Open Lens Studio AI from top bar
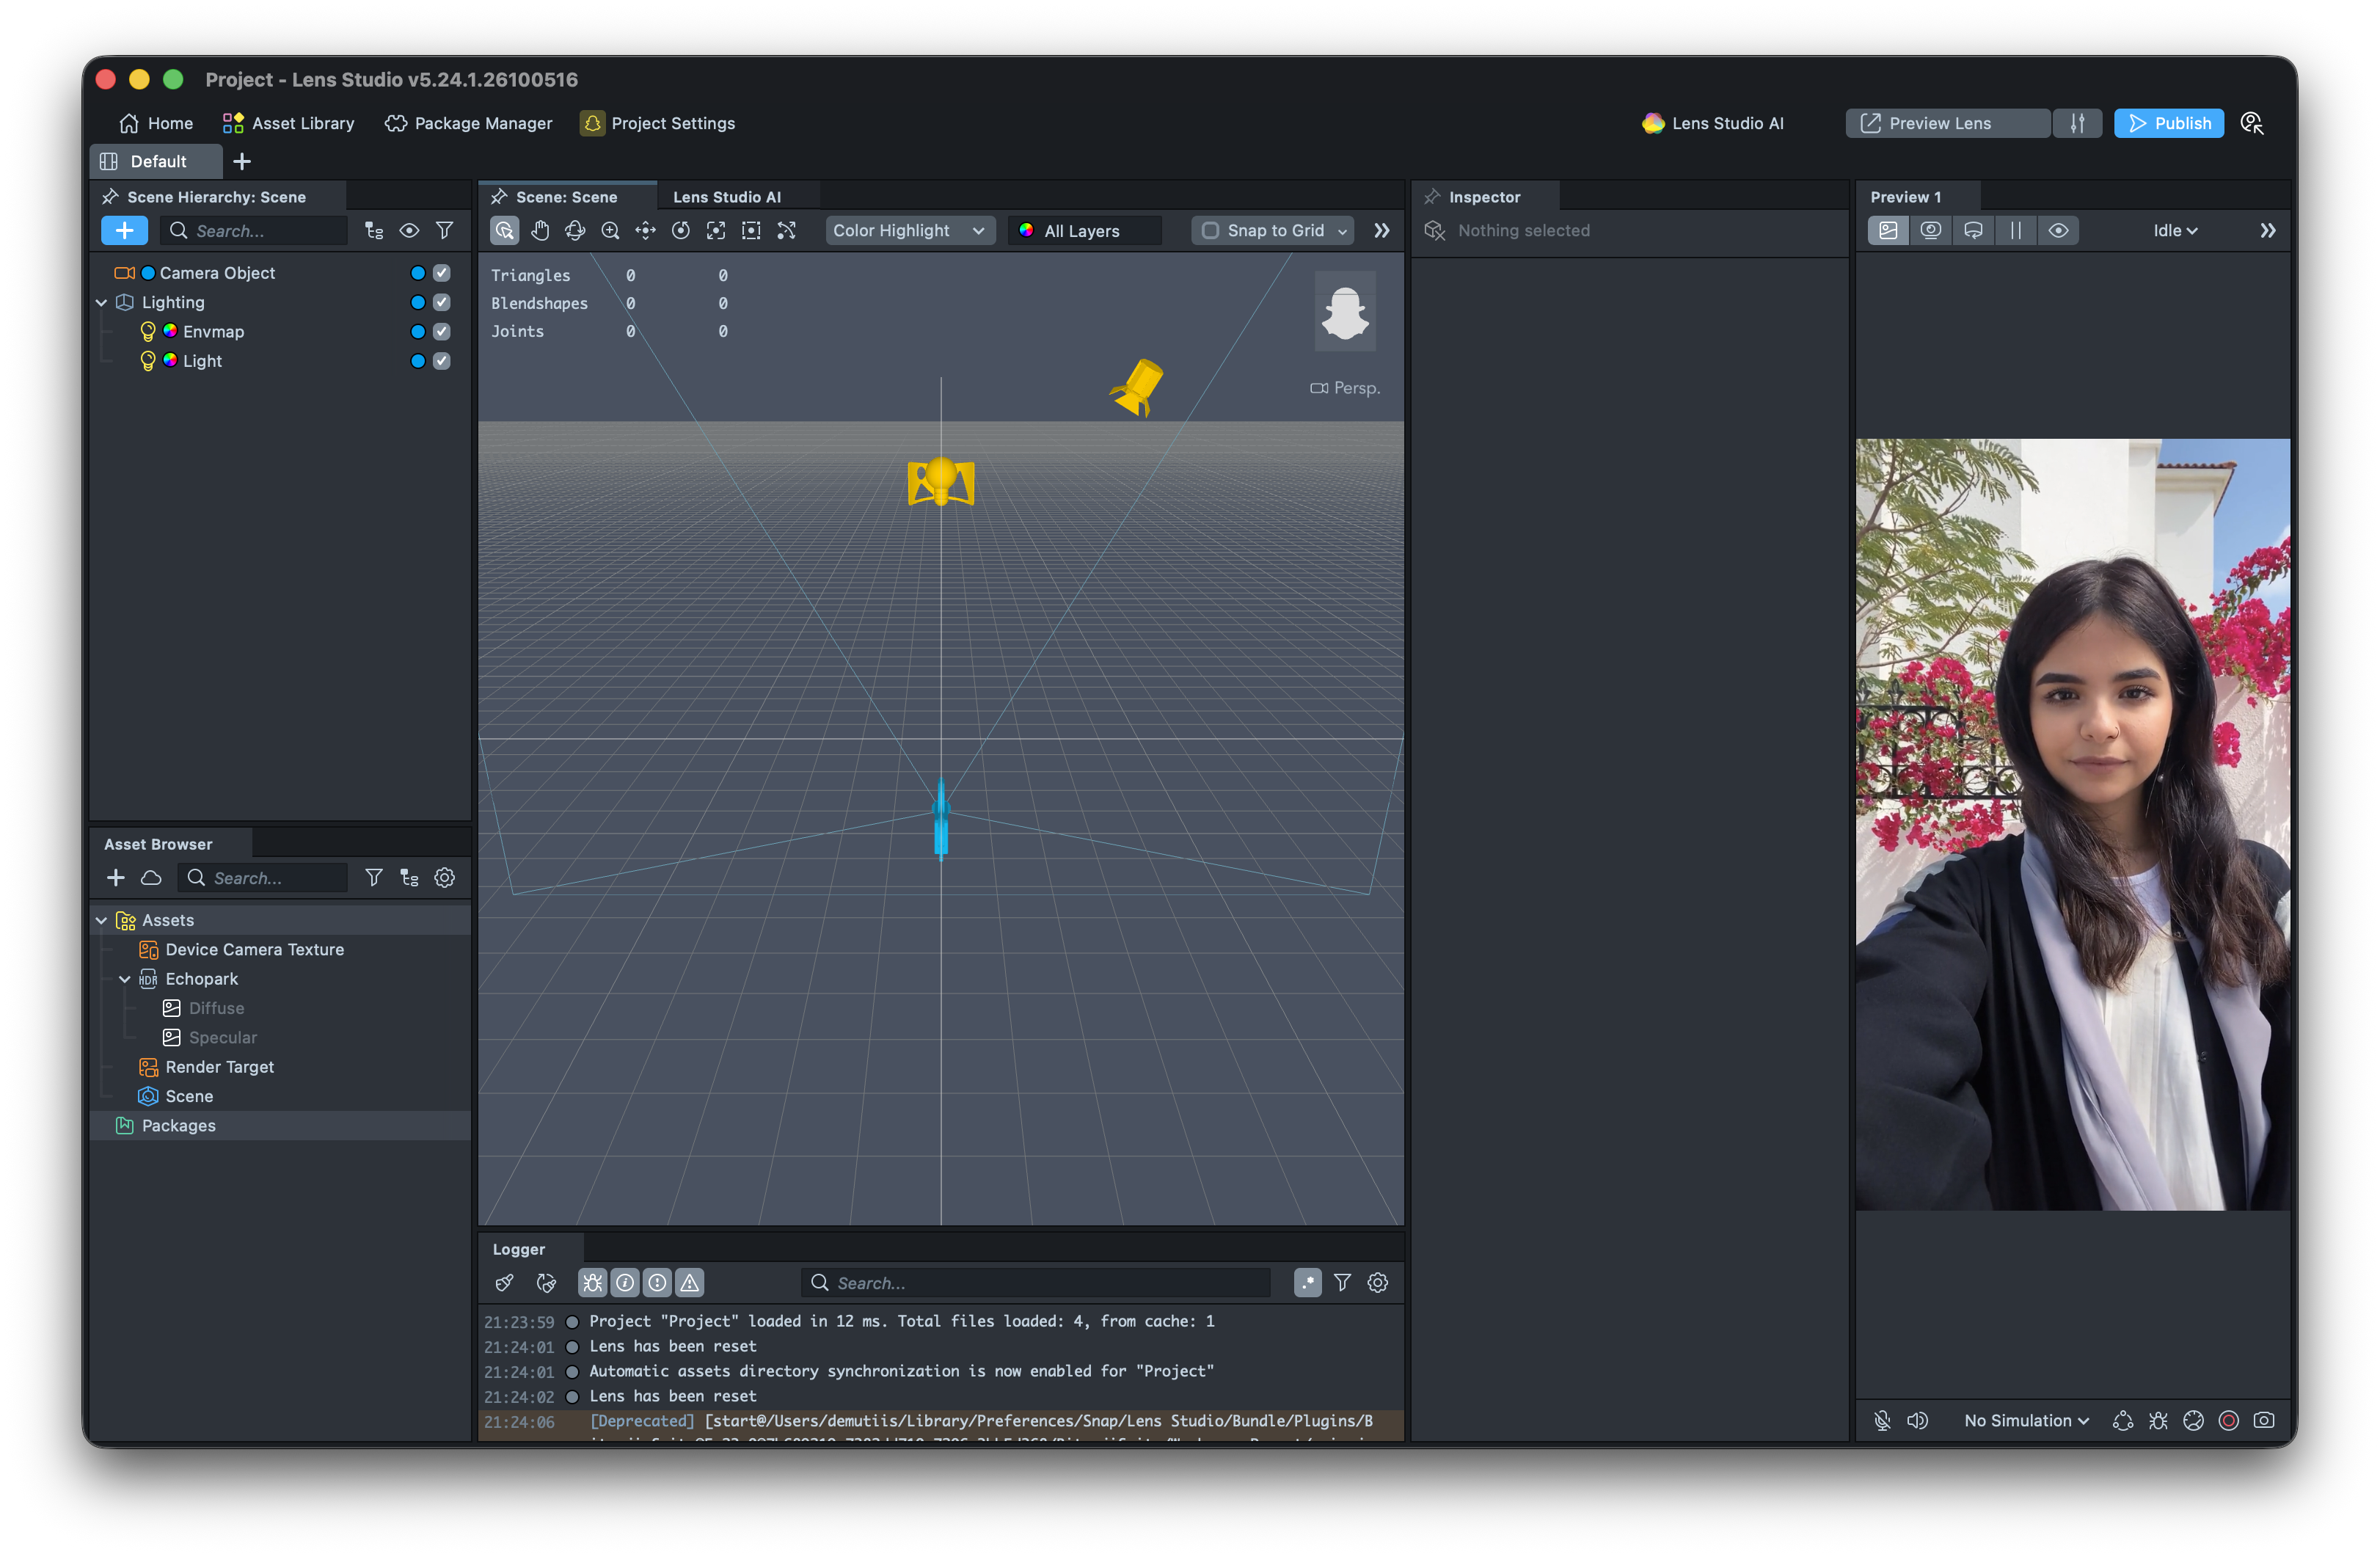The height and width of the screenshot is (1557, 2380). point(1712,123)
